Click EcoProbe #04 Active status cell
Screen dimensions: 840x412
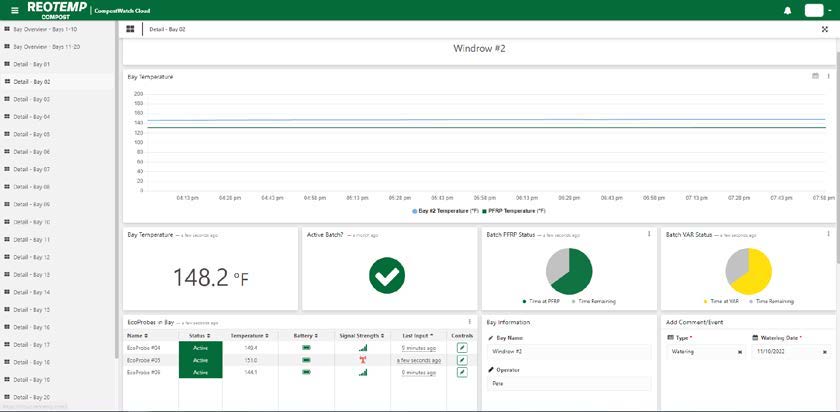[x=200, y=348]
